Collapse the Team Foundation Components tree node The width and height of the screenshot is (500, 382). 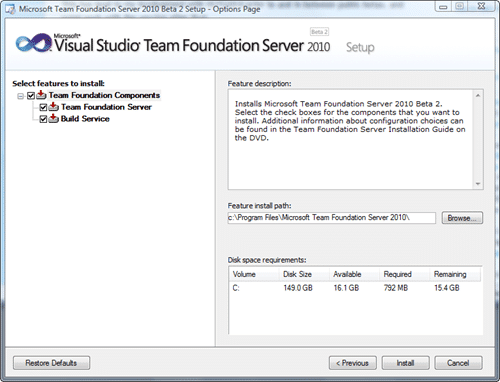pos(21,96)
